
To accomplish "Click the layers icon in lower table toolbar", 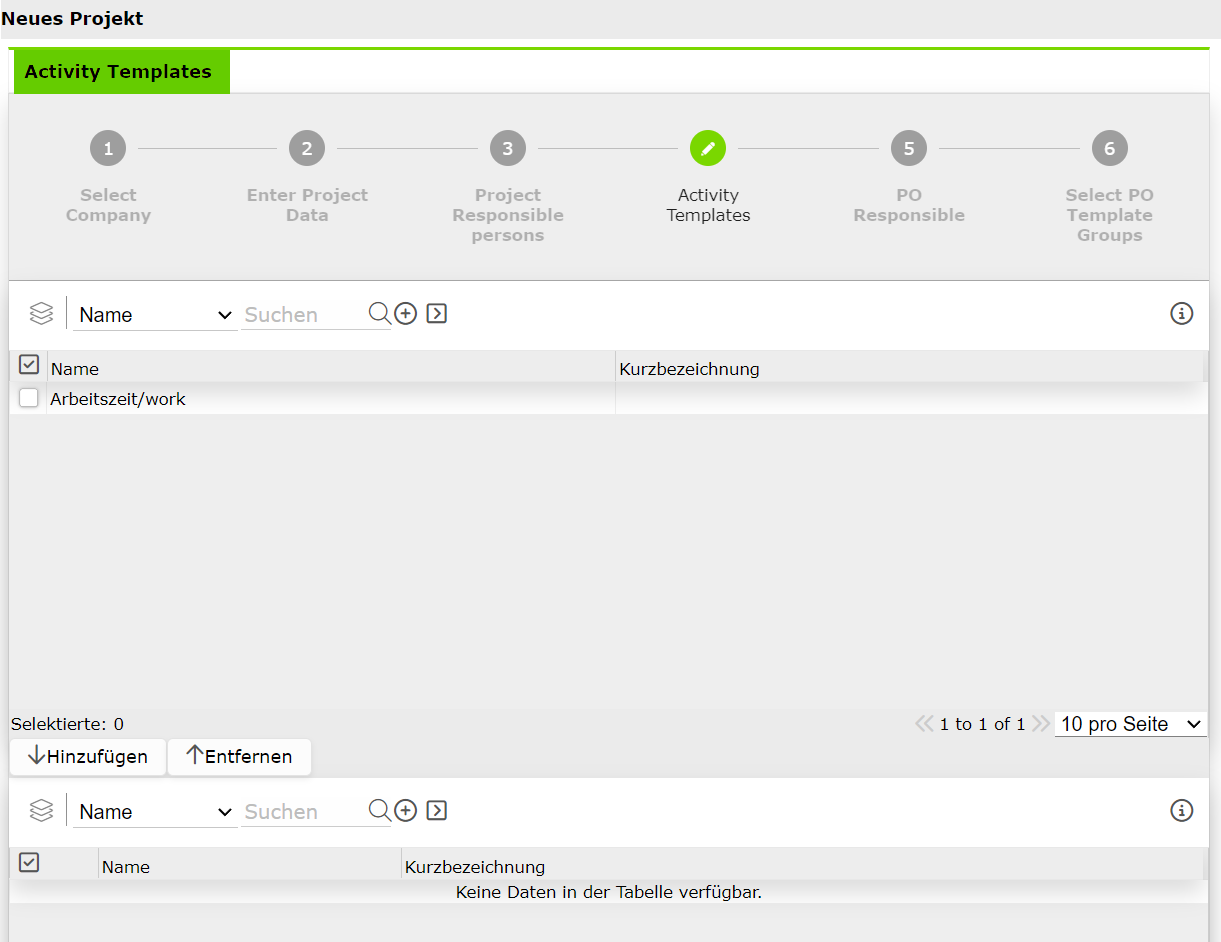I will pos(41,811).
